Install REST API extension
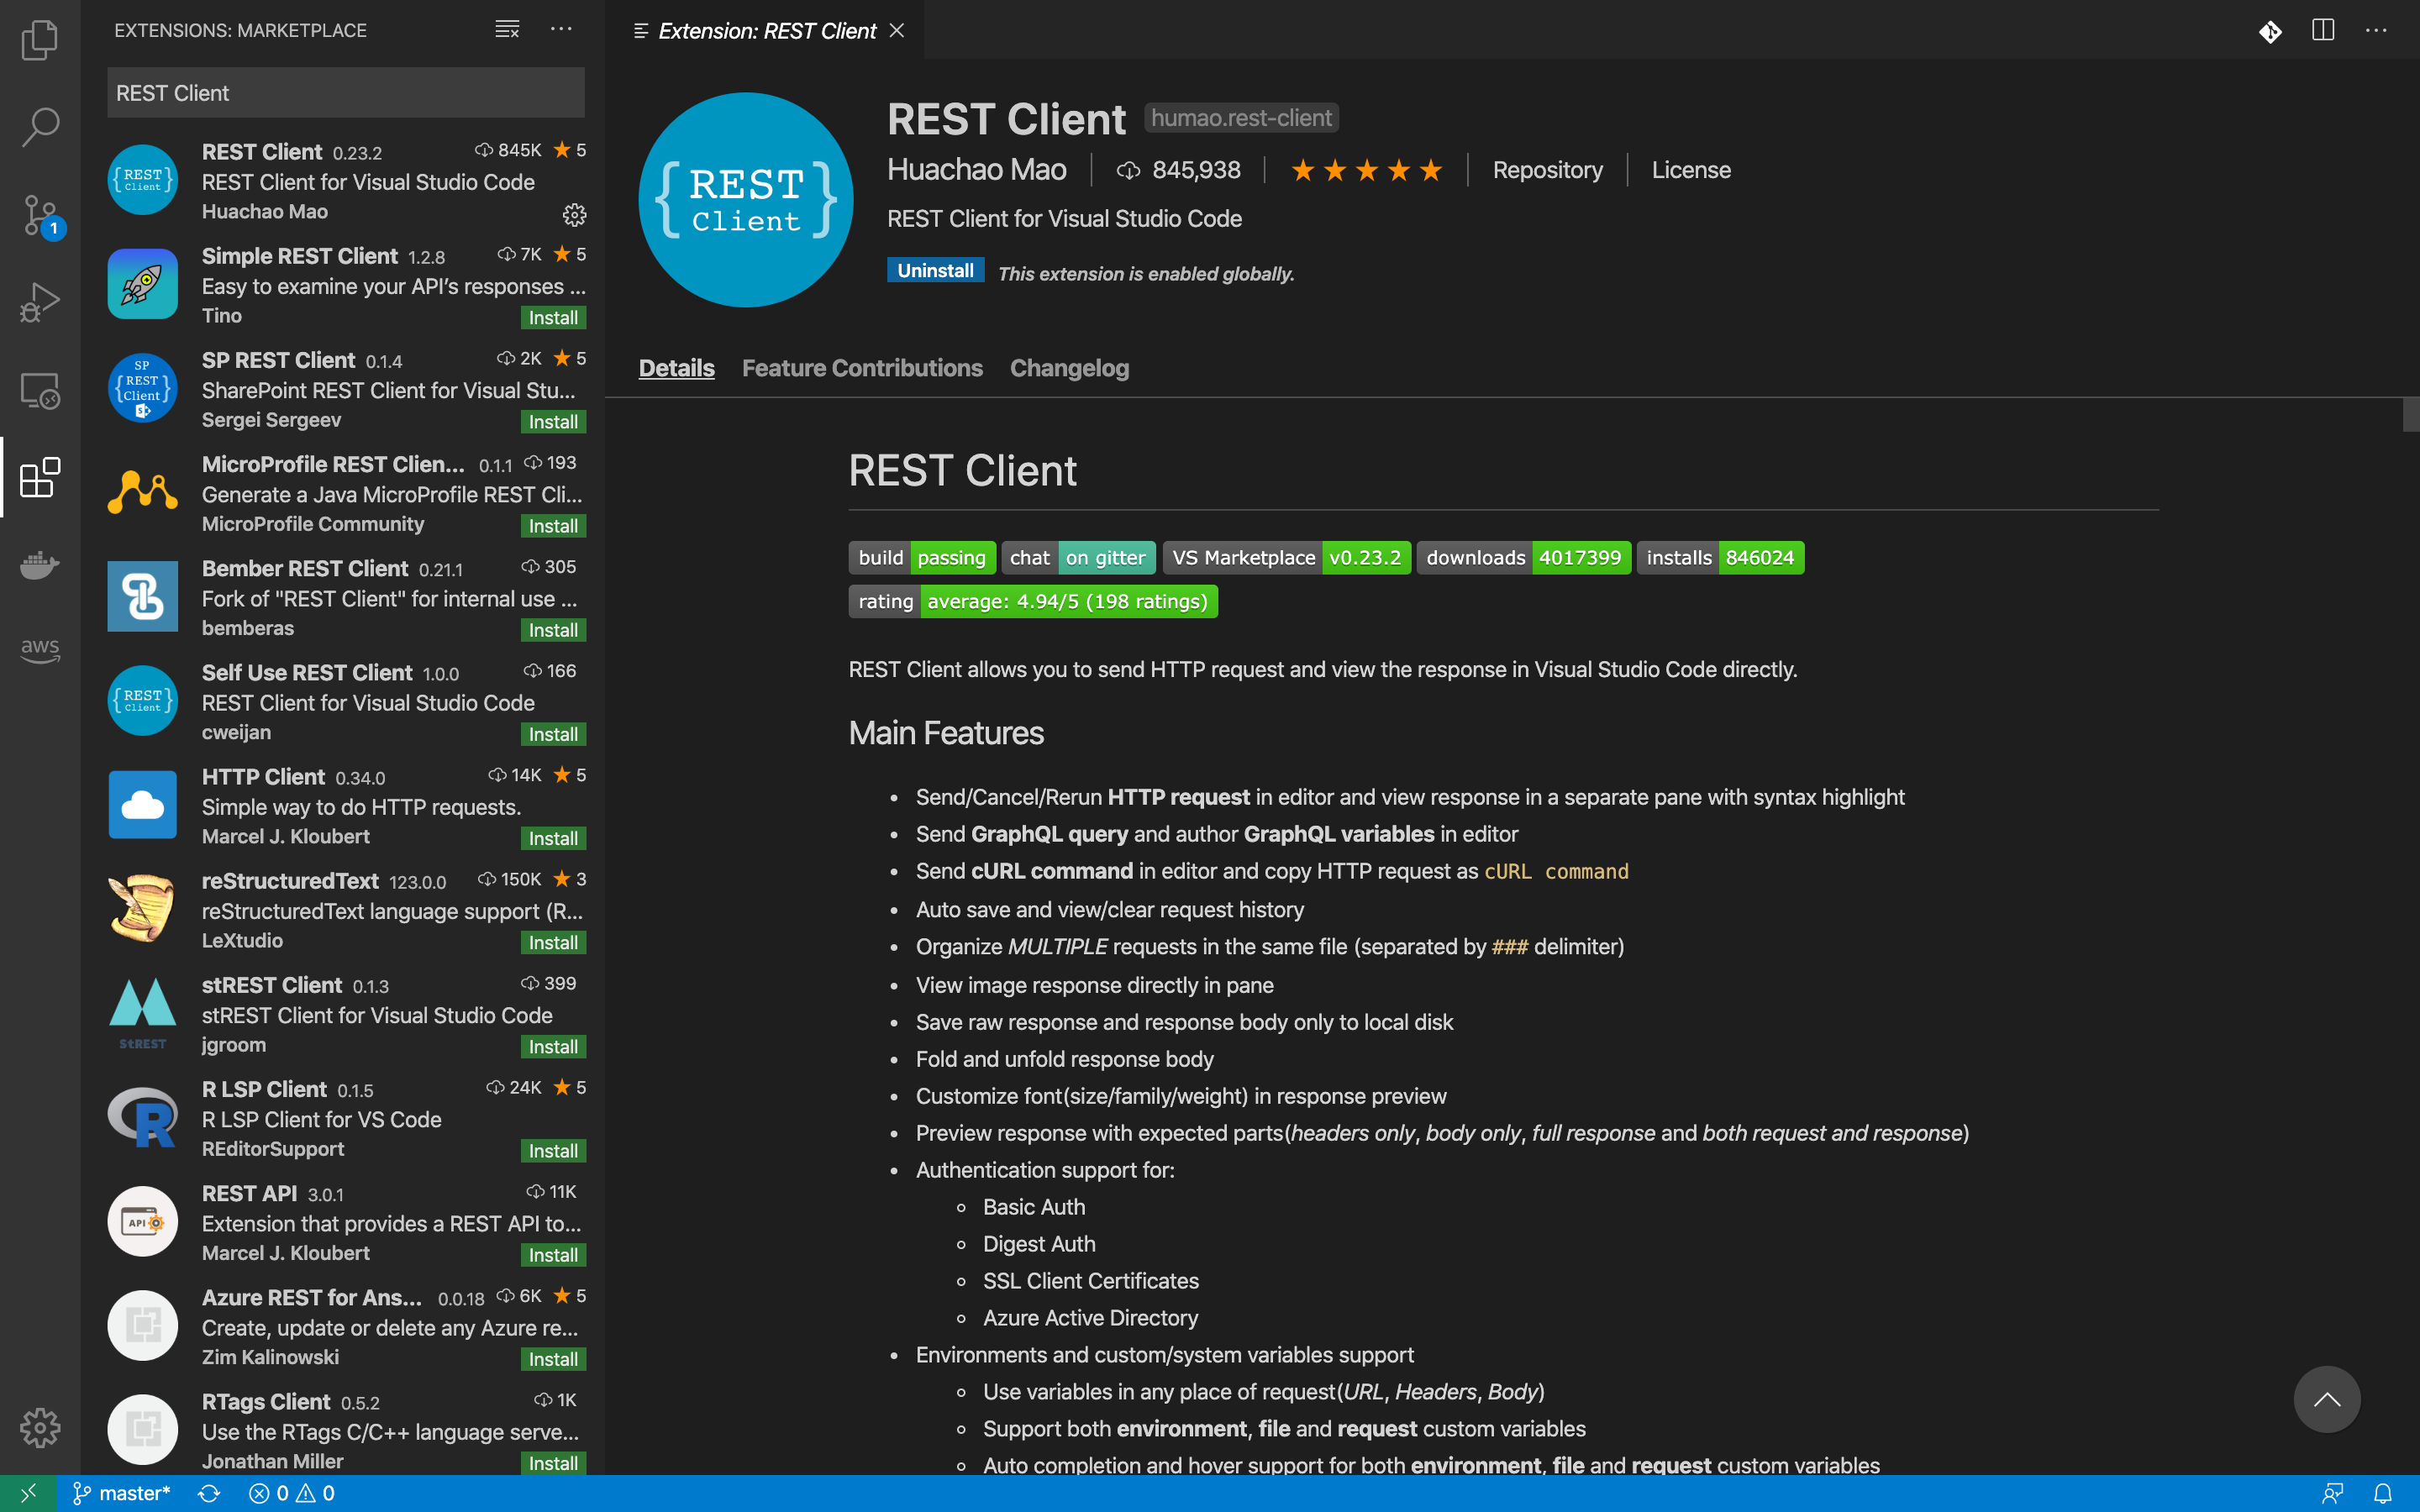This screenshot has width=2420, height=1512. point(553,1255)
